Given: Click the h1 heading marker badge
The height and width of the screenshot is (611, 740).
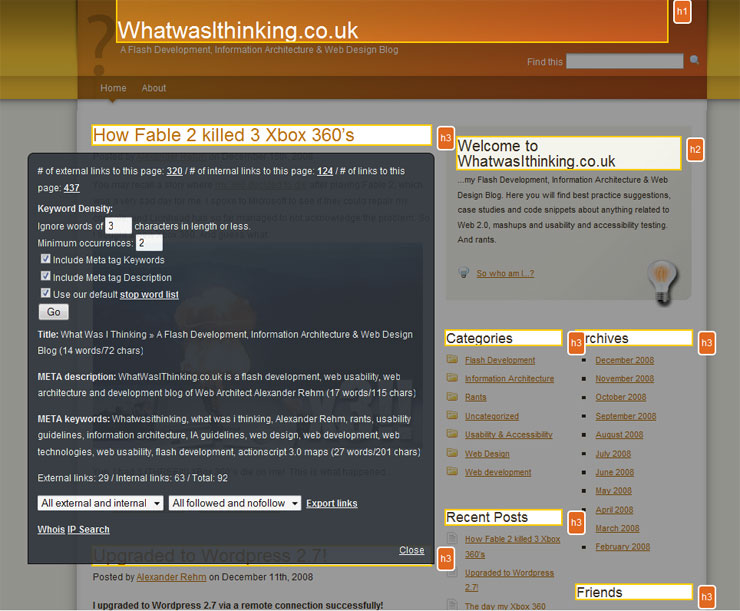Looking at the screenshot, I should pyautogui.click(x=682, y=11).
